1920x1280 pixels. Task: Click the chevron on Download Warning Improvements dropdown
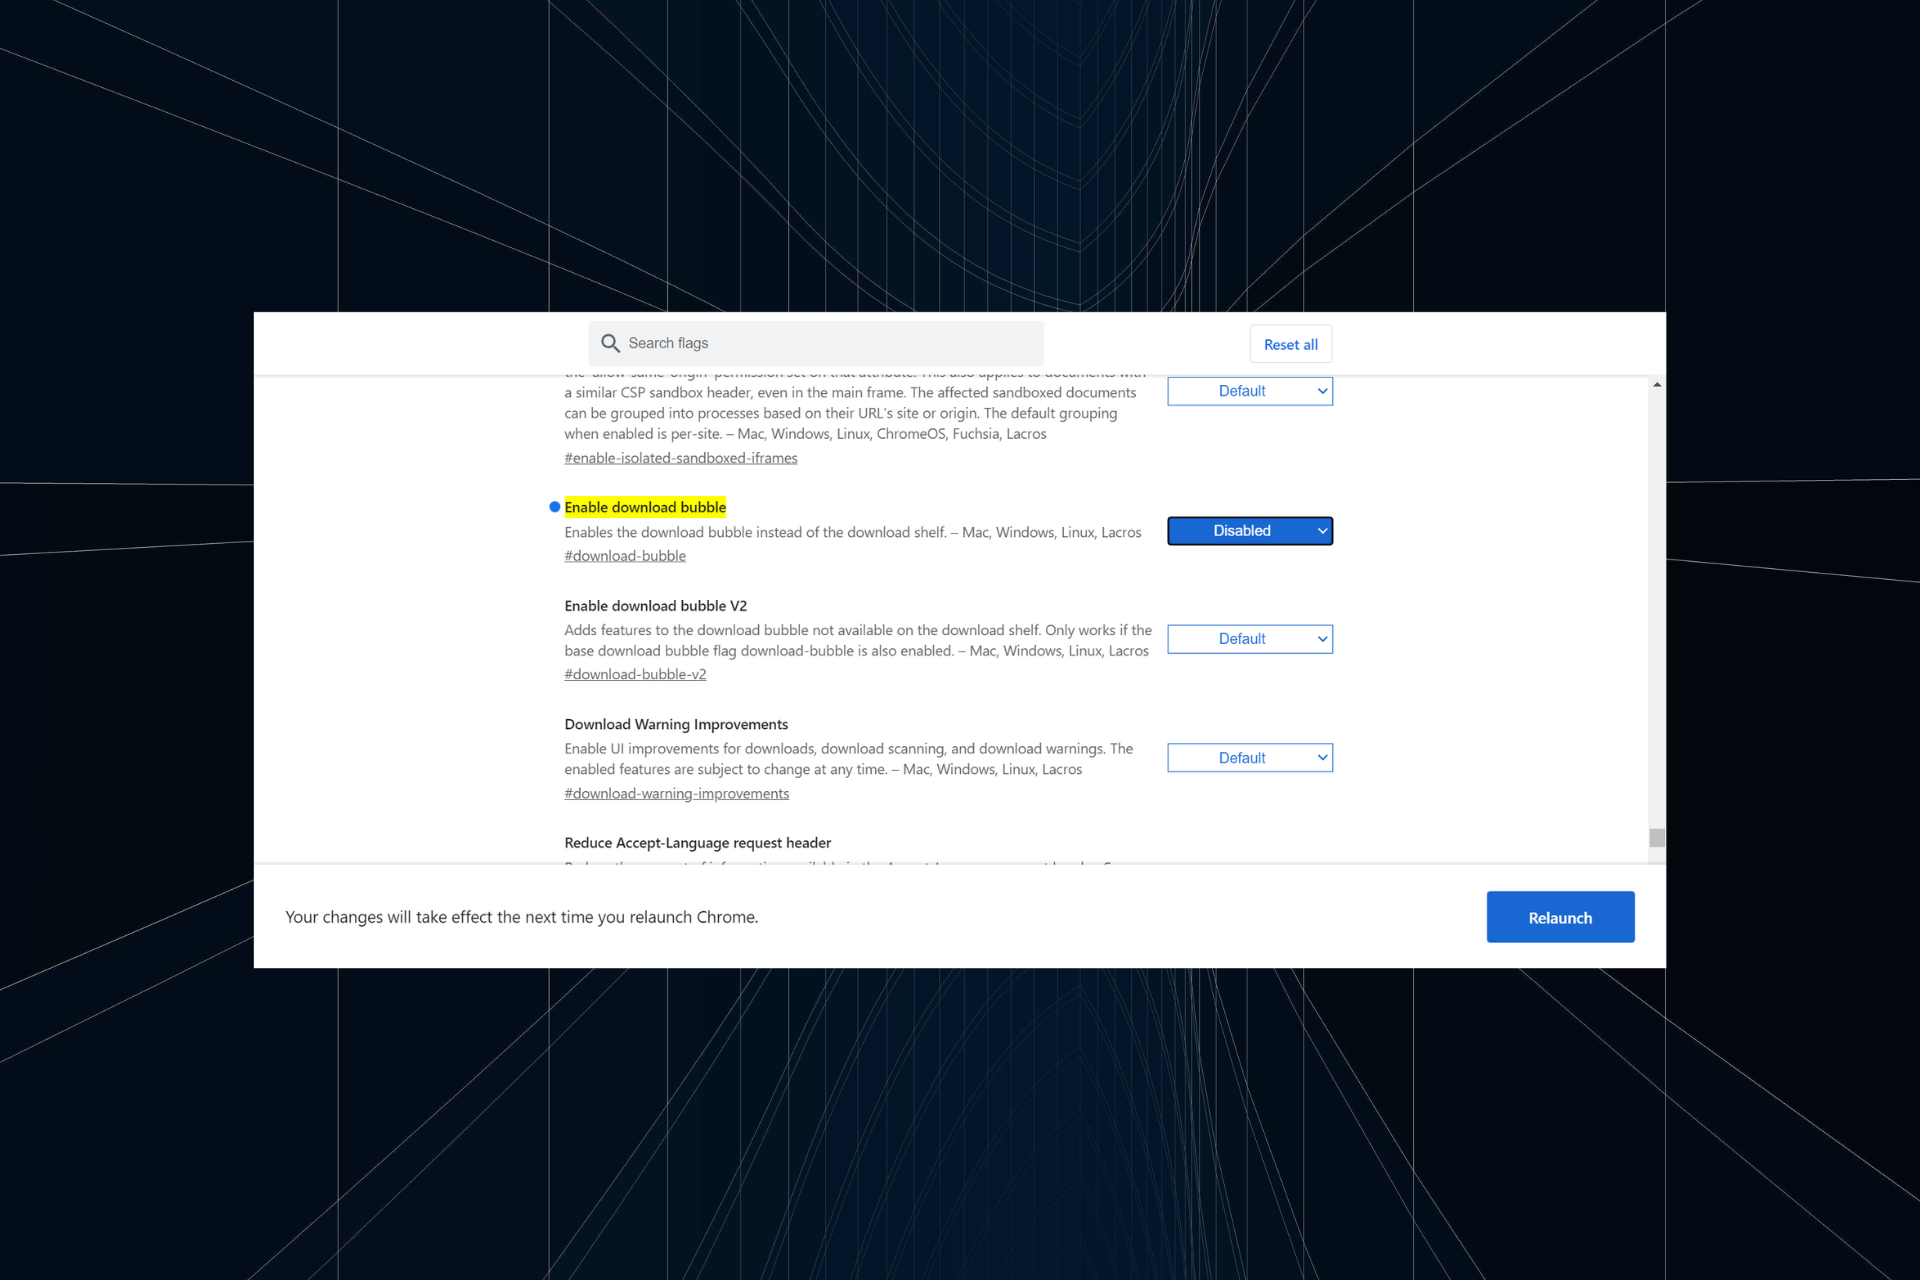pyautogui.click(x=1320, y=758)
